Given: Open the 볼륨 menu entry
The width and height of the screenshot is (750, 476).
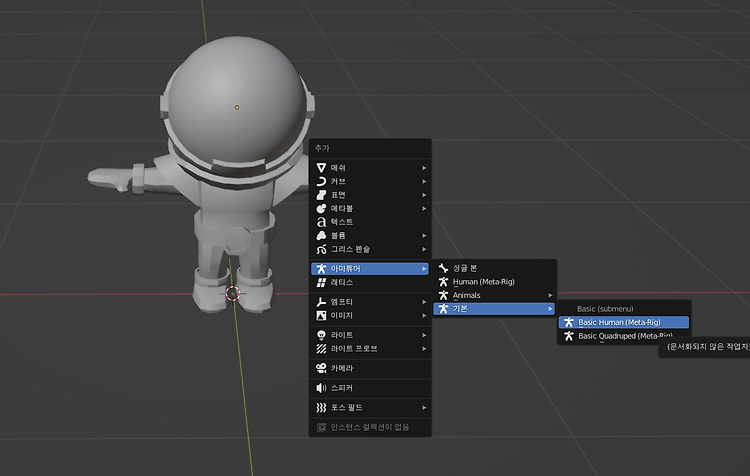Looking at the screenshot, I should (370, 235).
